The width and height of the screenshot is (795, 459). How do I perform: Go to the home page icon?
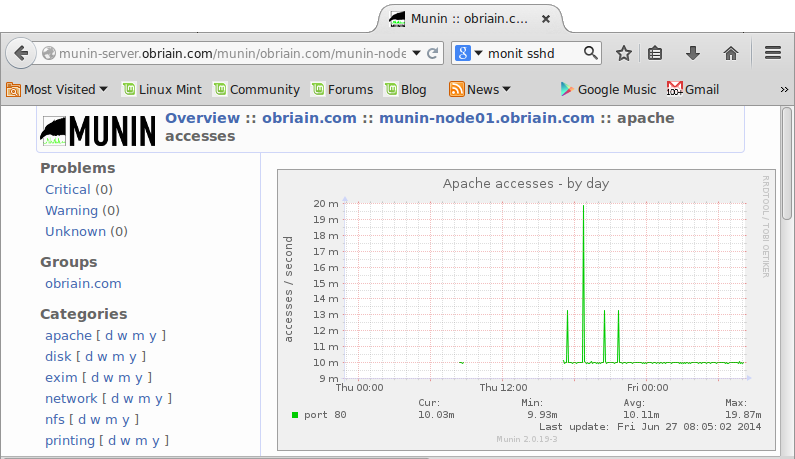coord(731,53)
